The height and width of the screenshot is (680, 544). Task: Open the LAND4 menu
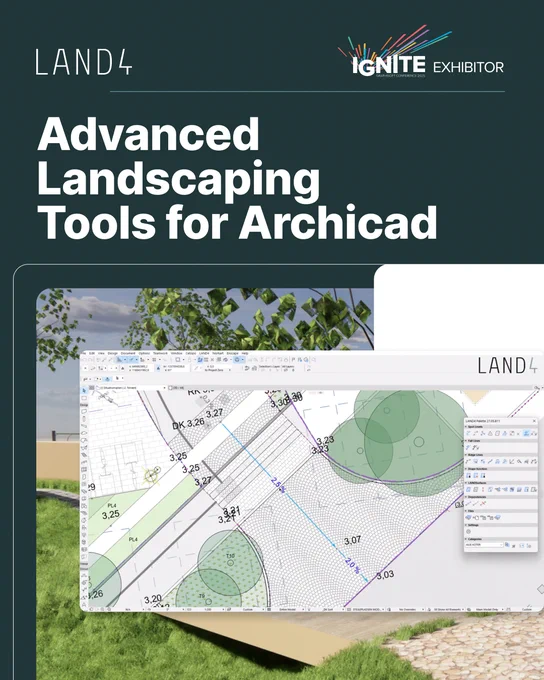(204, 353)
